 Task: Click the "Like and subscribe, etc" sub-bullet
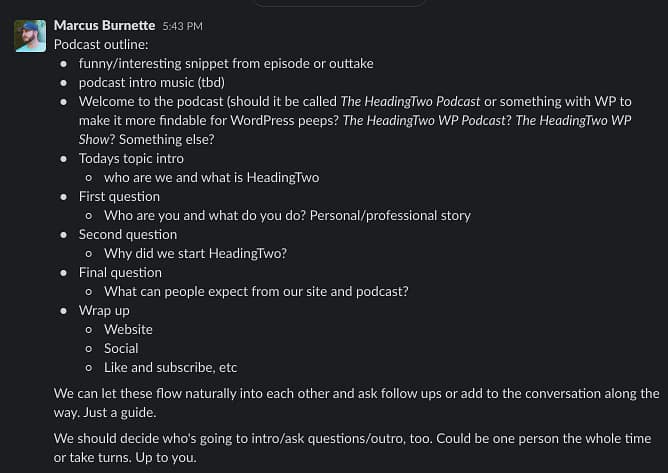pyautogui.click(x=170, y=367)
